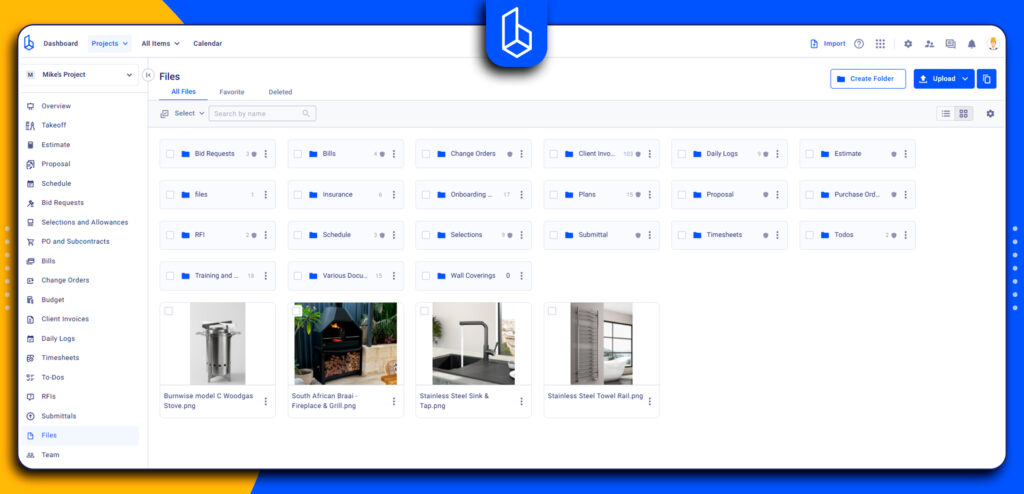The image size is (1024, 494).
Task: Click the notifications bell icon
Action: coord(971,44)
